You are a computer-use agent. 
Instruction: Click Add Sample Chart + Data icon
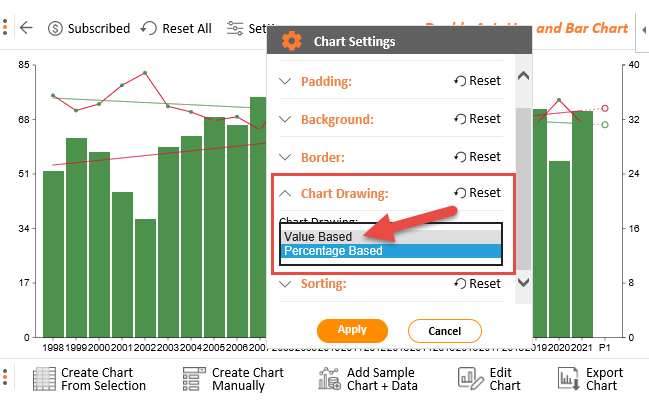[329, 379]
